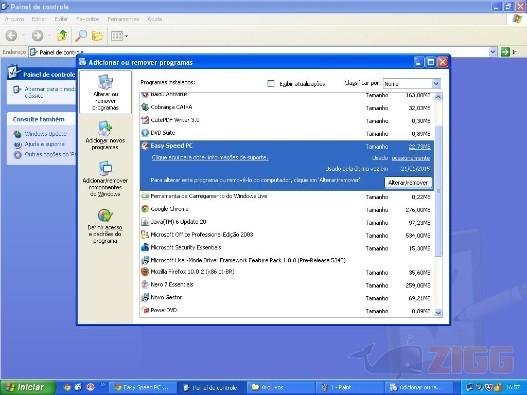Select the Microsoft Security Essentials row text
Viewport: 527px width, 395px height.
click(x=186, y=247)
